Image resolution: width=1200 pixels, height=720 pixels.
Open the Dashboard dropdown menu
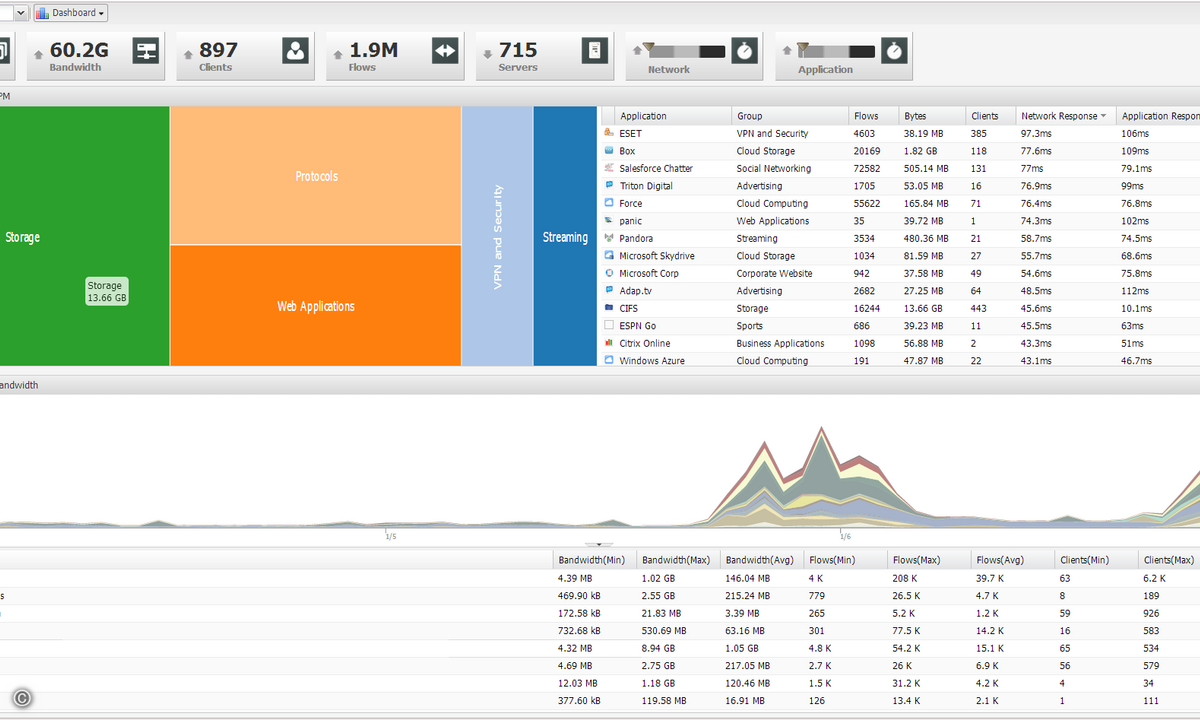click(x=71, y=13)
